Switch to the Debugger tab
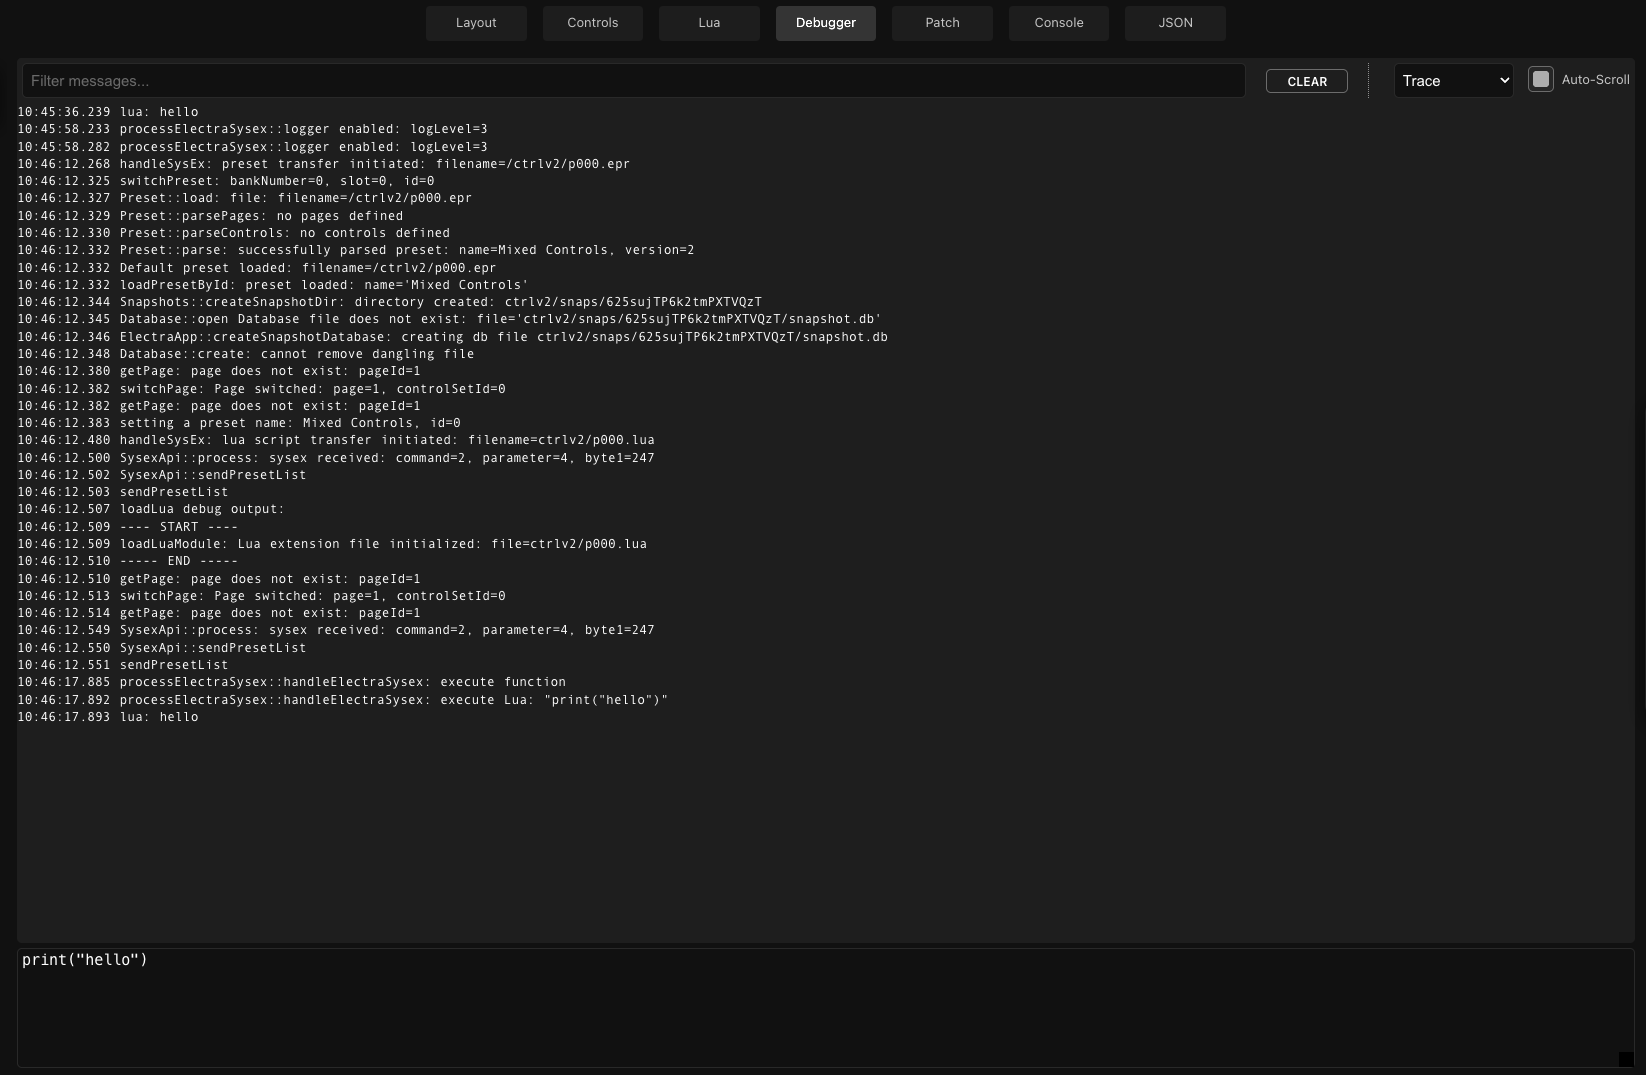 pyautogui.click(x=825, y=22)
